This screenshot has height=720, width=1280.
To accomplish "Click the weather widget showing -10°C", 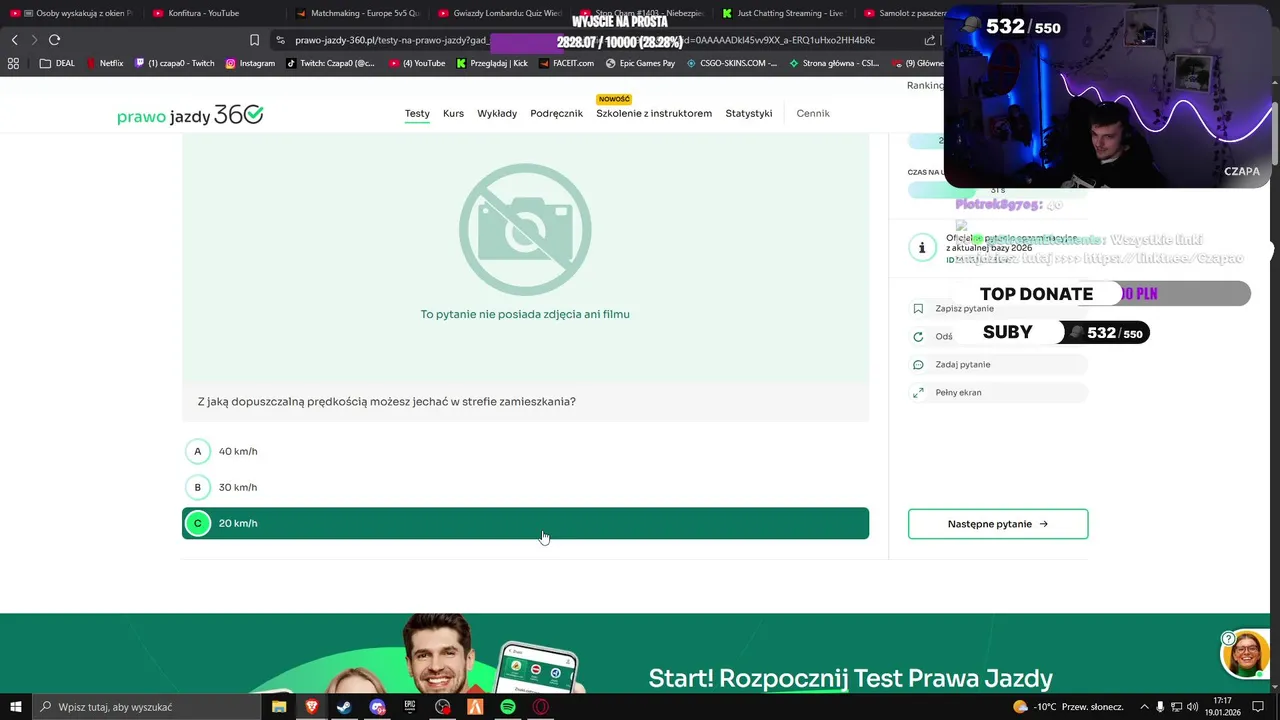I will coord(1068,707).
